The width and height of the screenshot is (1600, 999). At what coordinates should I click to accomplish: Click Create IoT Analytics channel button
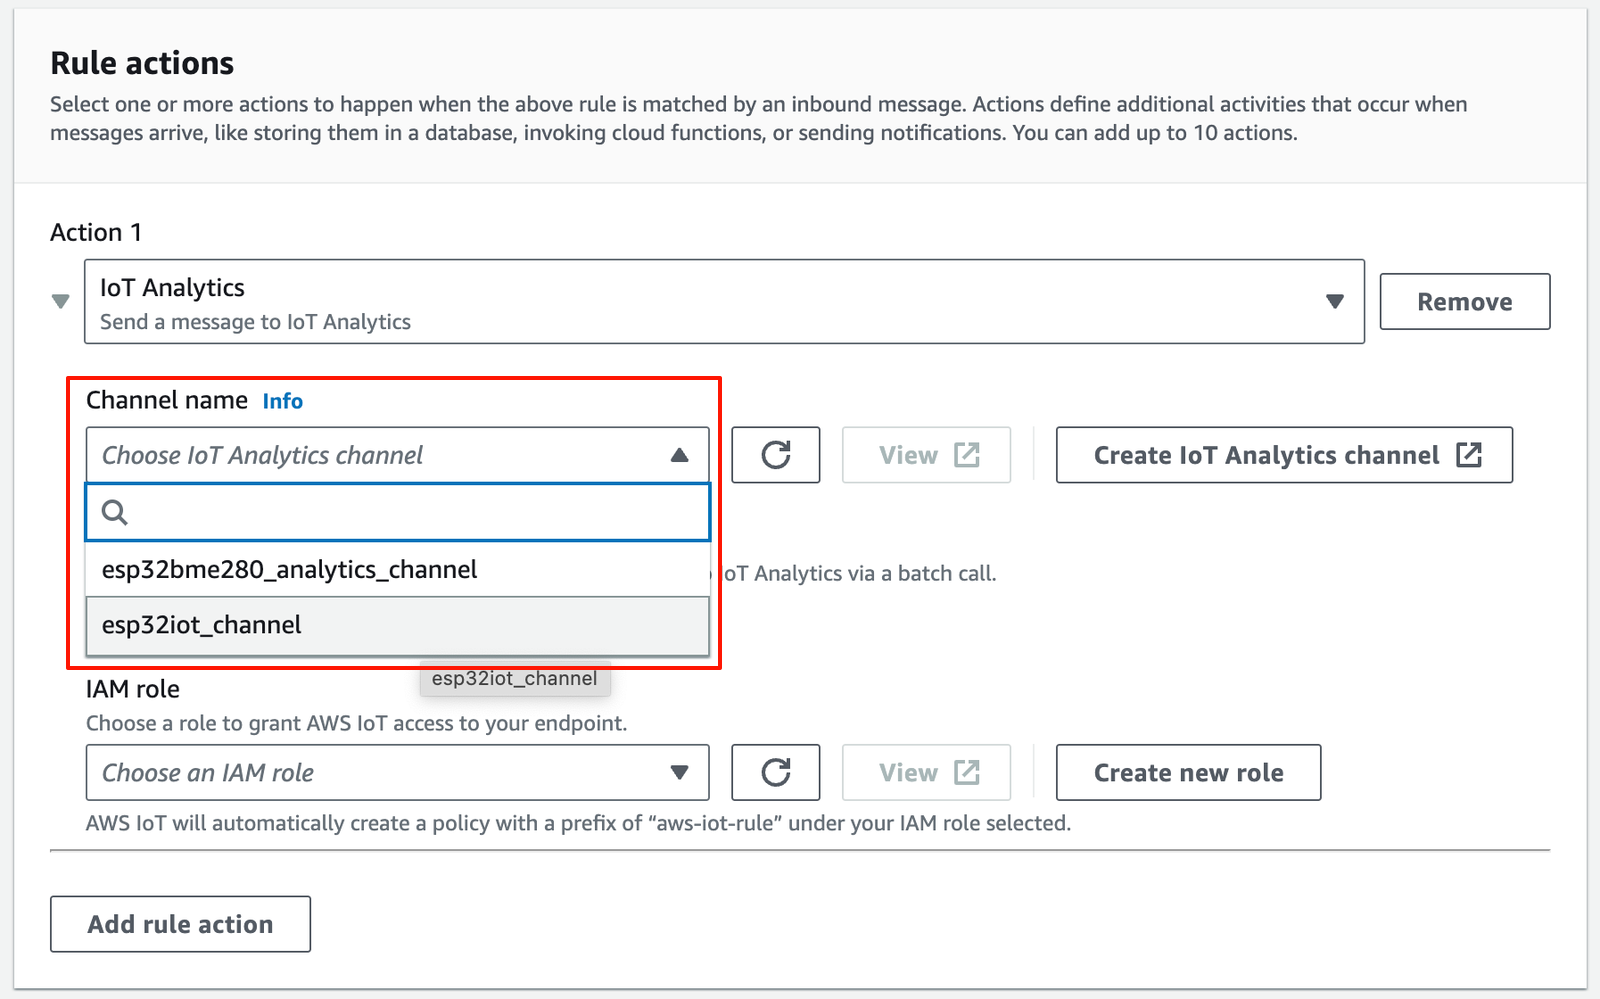pos(1284,455)
